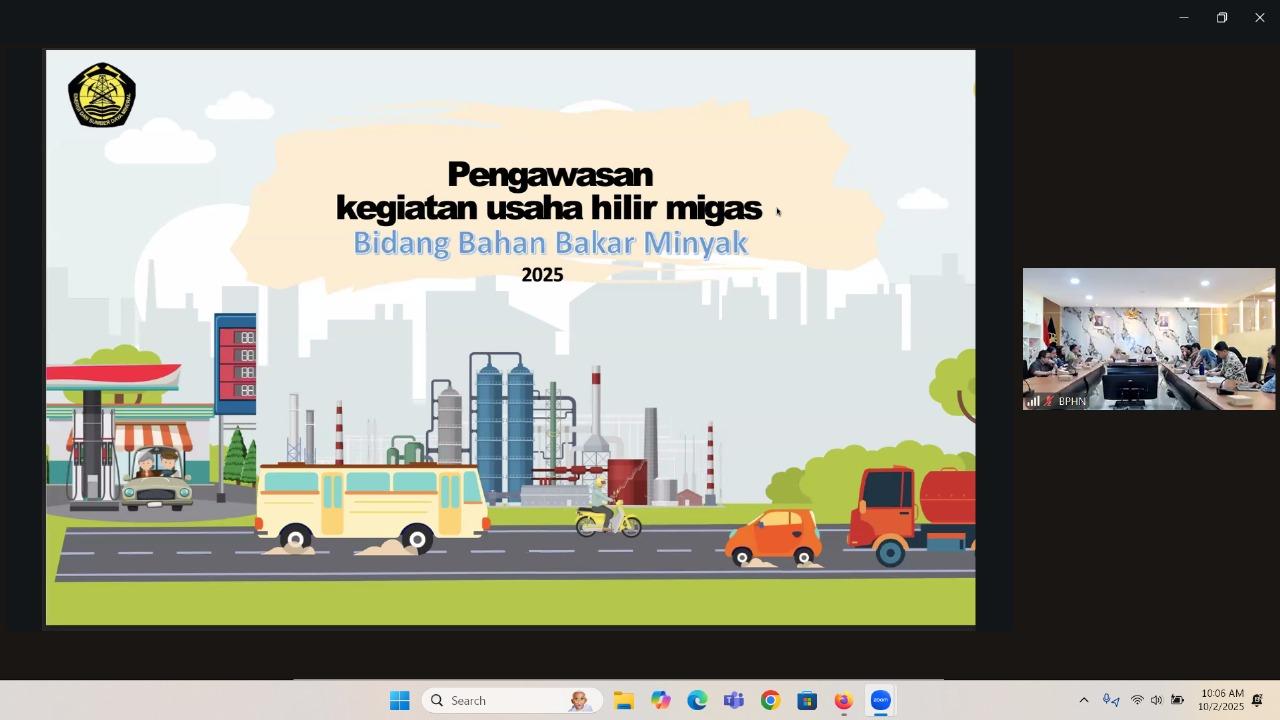The image size is (1280, 720).
Task: Expand hidden system tray icons
Action: tap(1083, 700)
